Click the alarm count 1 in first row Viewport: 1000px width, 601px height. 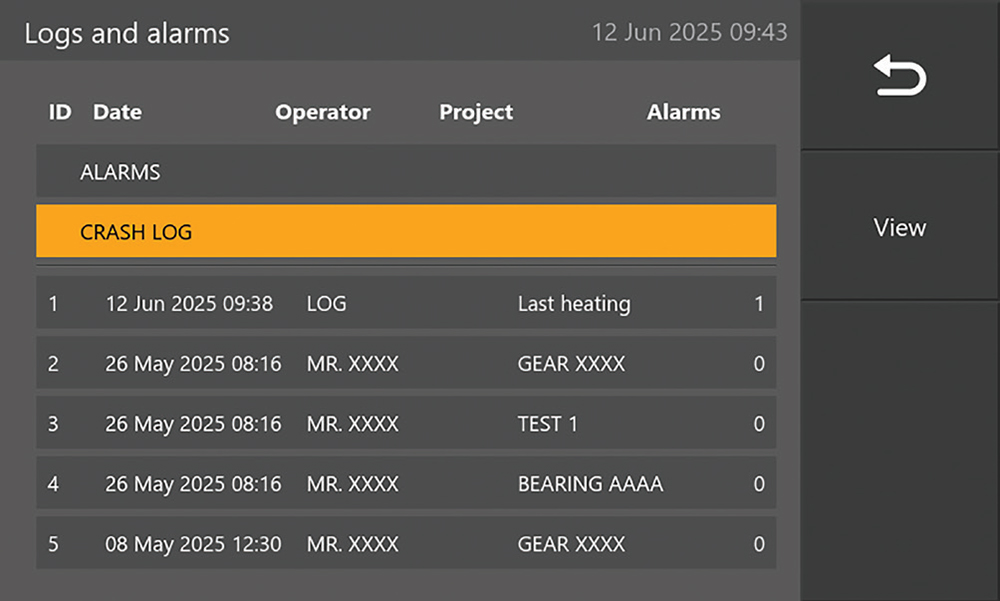[x=759, y=303]
